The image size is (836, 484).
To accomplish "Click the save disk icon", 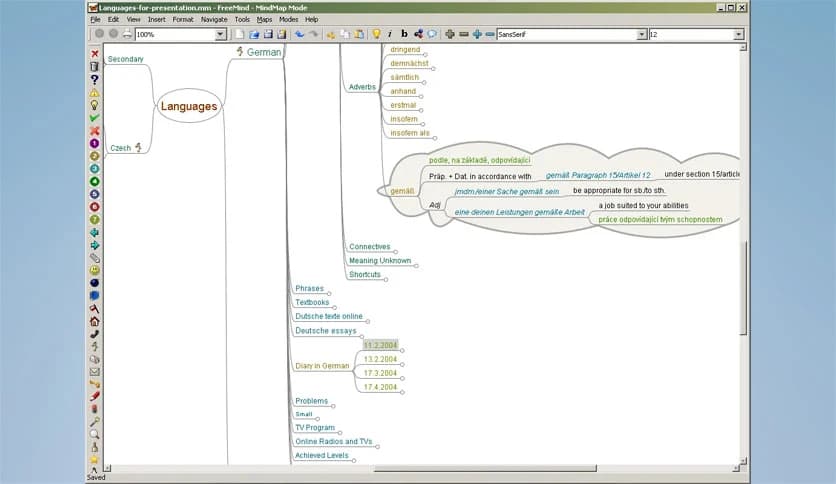I will pyautogui.click(x=268, y=34).
